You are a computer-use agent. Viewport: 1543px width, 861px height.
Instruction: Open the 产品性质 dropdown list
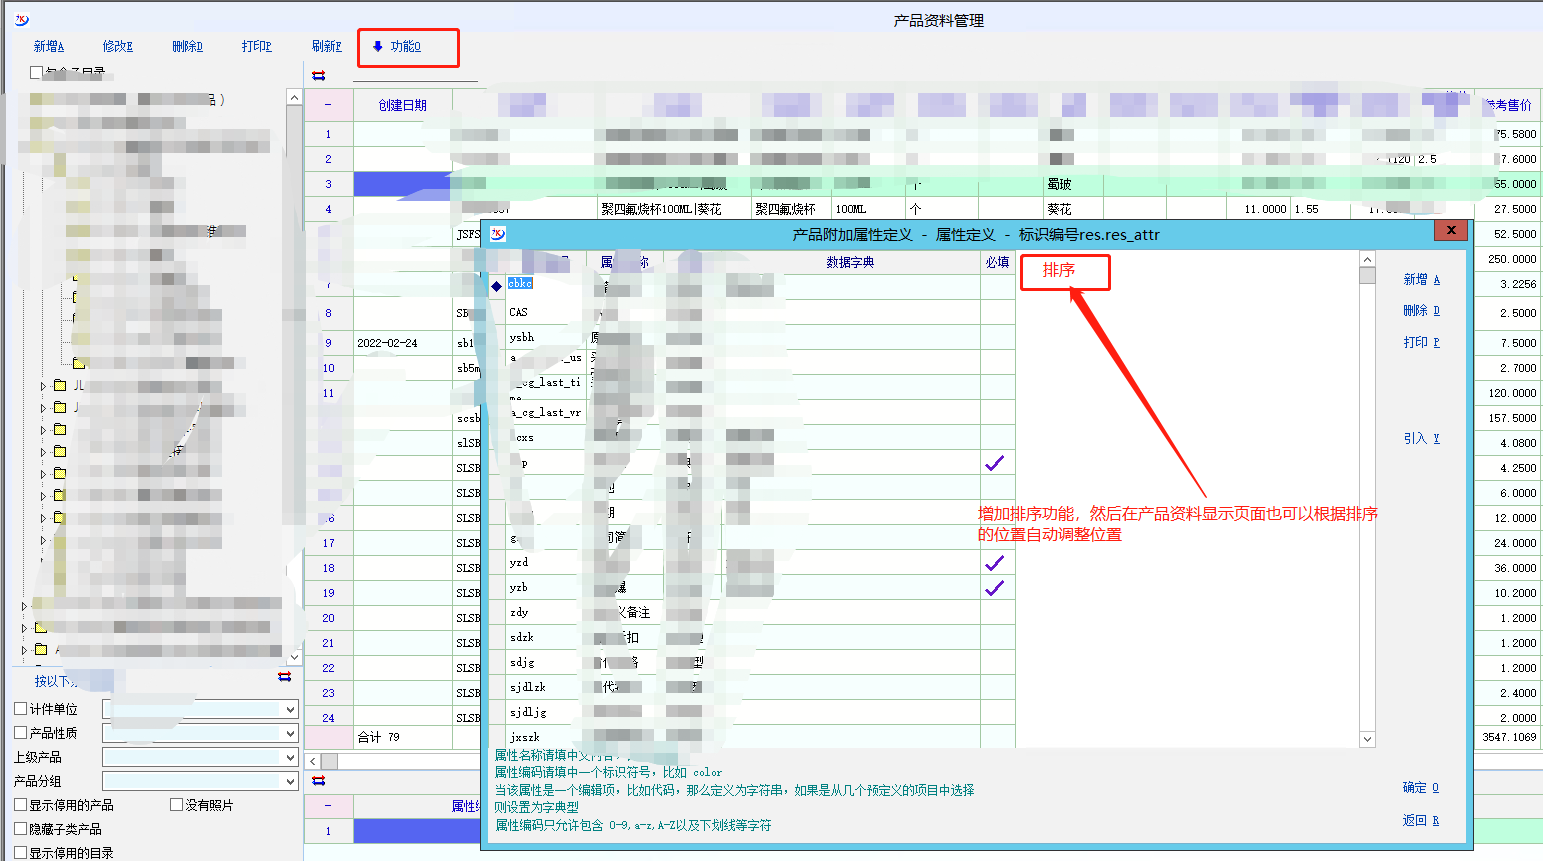click(290, 733)
